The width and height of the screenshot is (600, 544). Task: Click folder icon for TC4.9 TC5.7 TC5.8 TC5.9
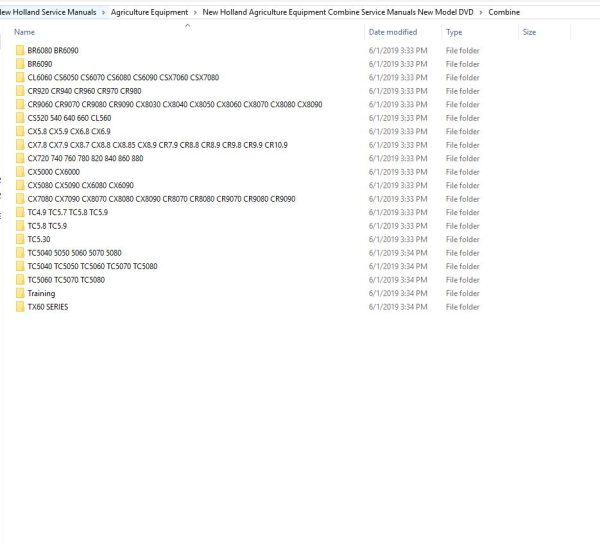(20, 212)
